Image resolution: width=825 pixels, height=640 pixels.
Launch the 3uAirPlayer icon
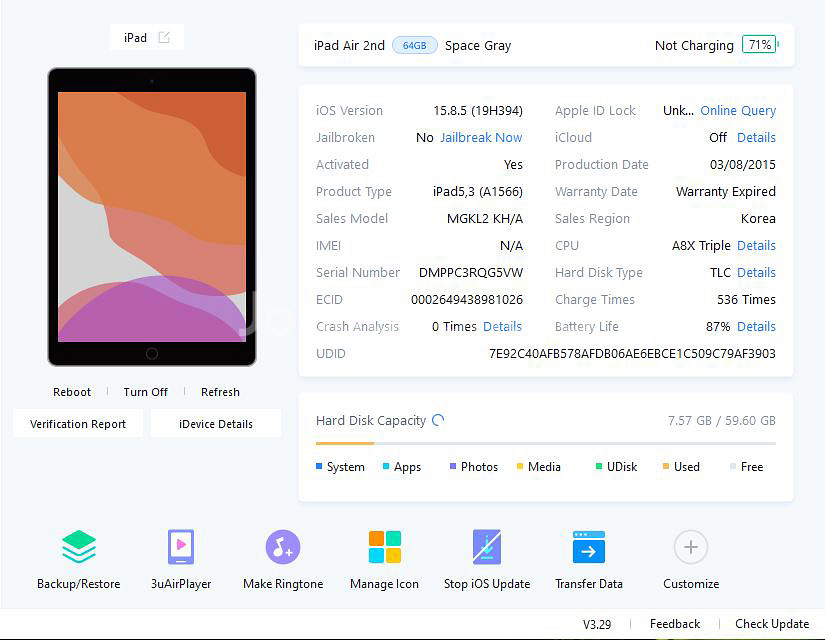click(x=181, y=547)
